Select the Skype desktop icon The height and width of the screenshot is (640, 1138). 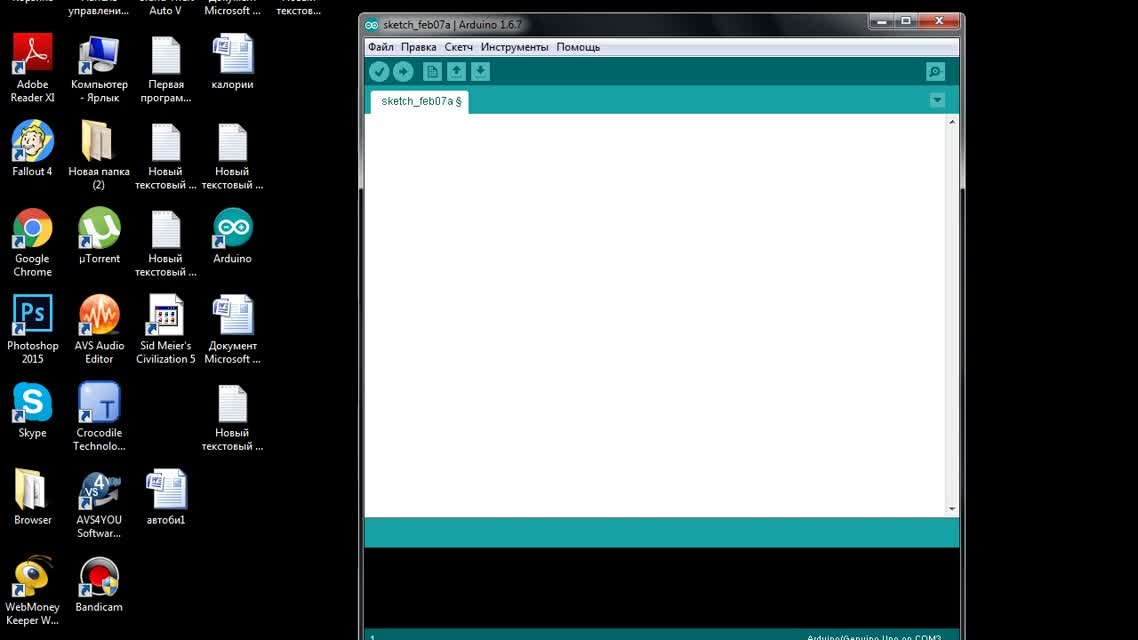[33, 410]
